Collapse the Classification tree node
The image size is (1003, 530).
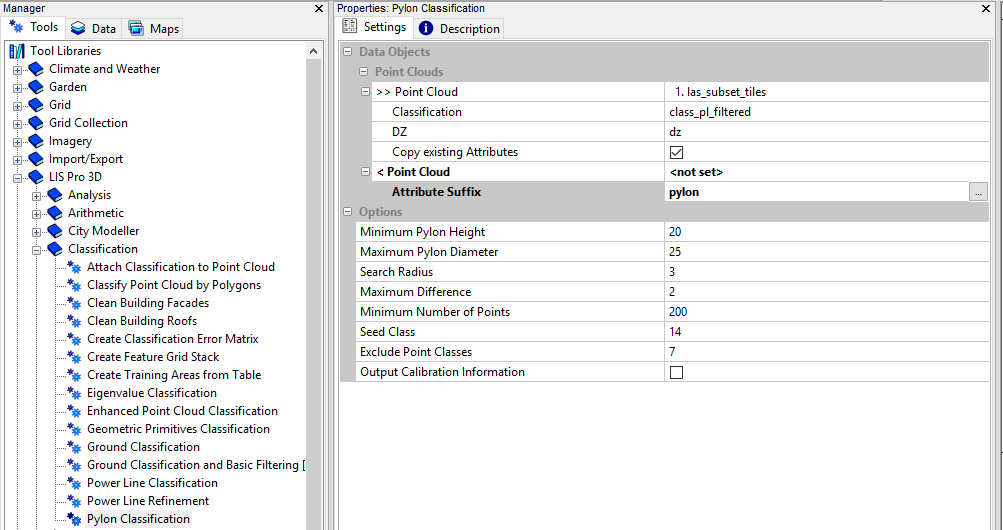[x=36, y=250]
